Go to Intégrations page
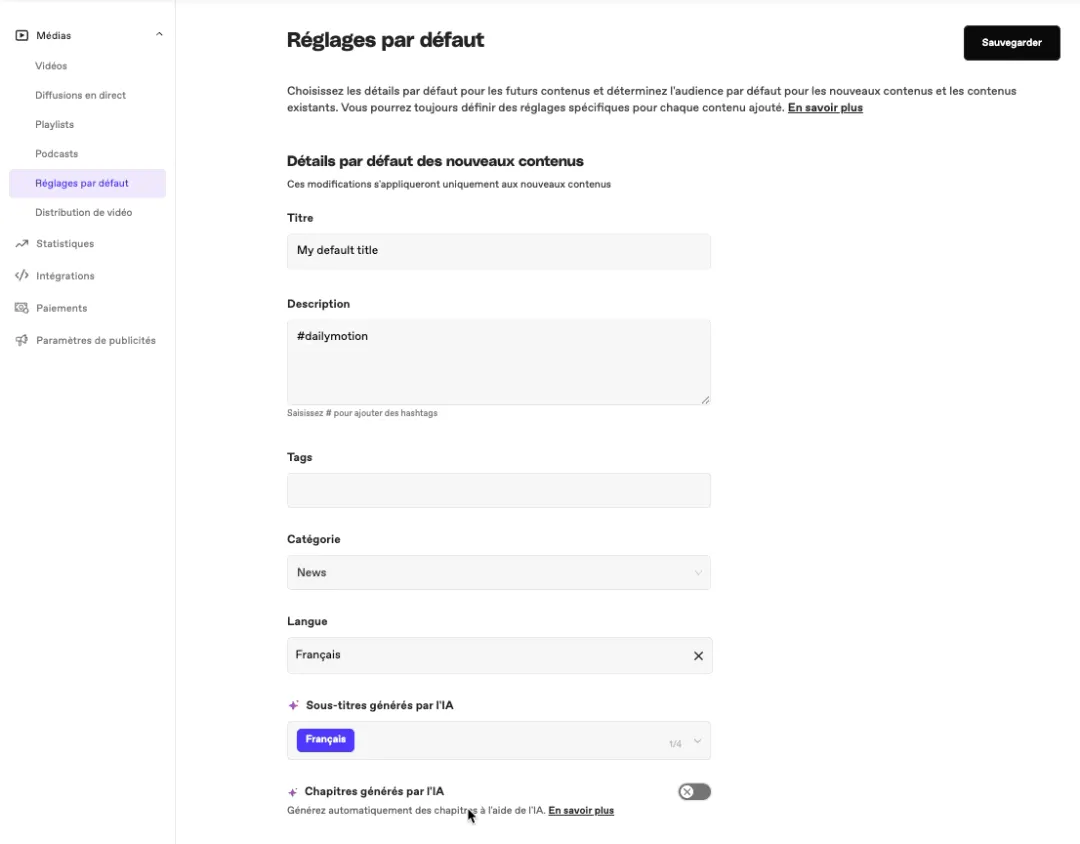 (x=65, y=276)
